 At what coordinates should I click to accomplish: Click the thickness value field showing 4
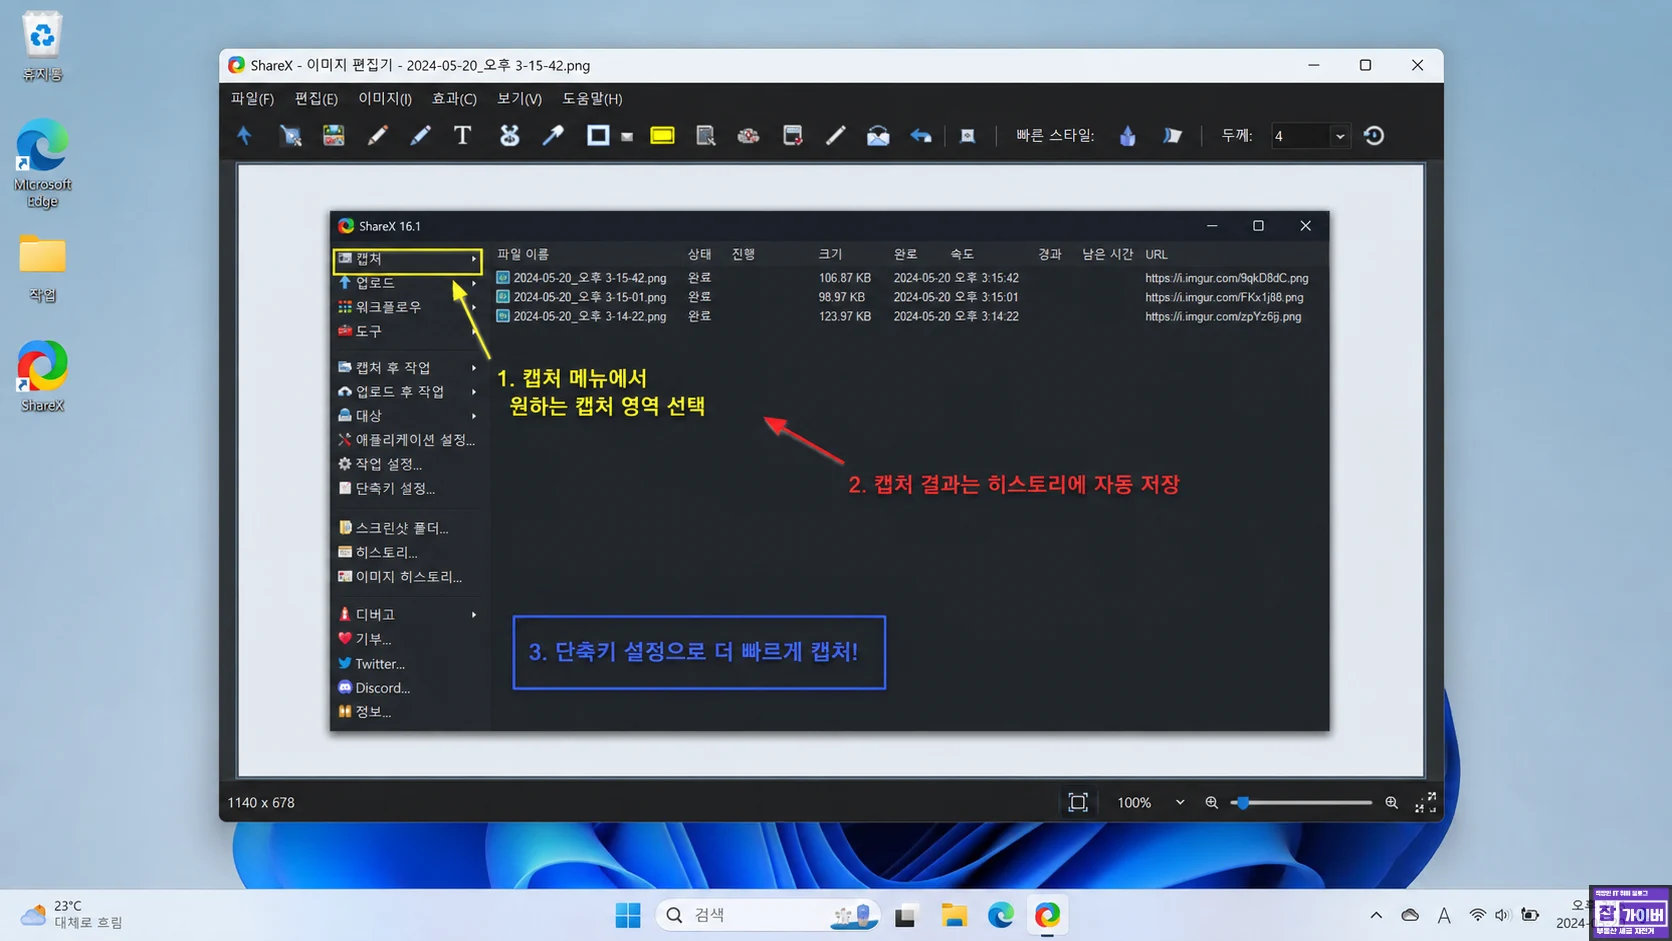click(x=1300, y=136)
